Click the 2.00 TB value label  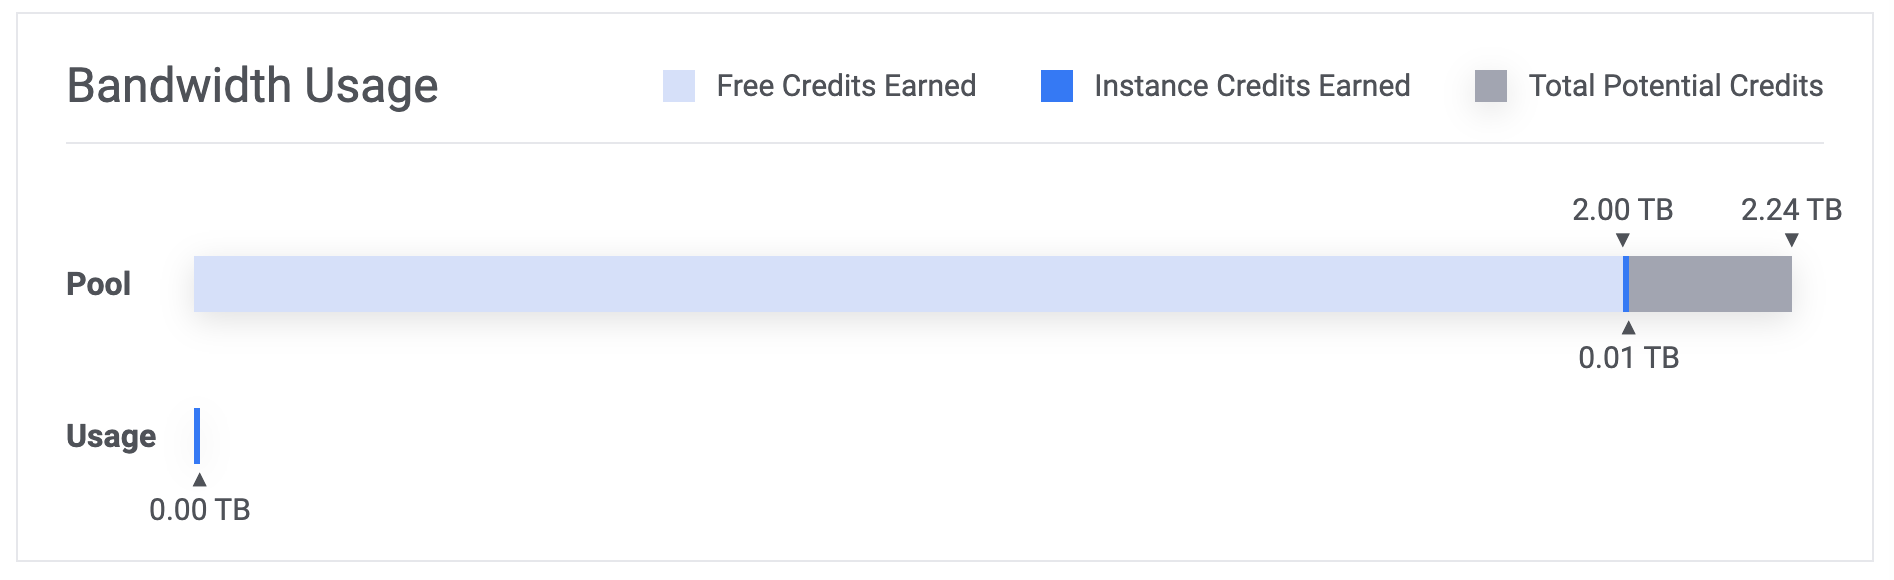coord(1623,210)
